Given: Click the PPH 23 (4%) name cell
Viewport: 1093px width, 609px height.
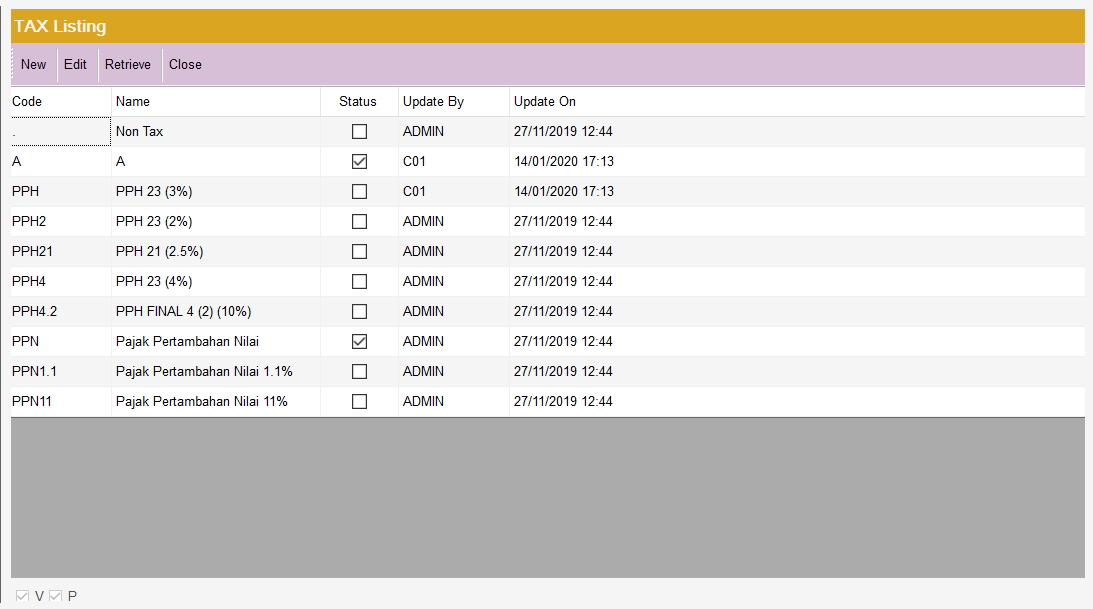Looking at the screenshot, I should click(154, 281).
